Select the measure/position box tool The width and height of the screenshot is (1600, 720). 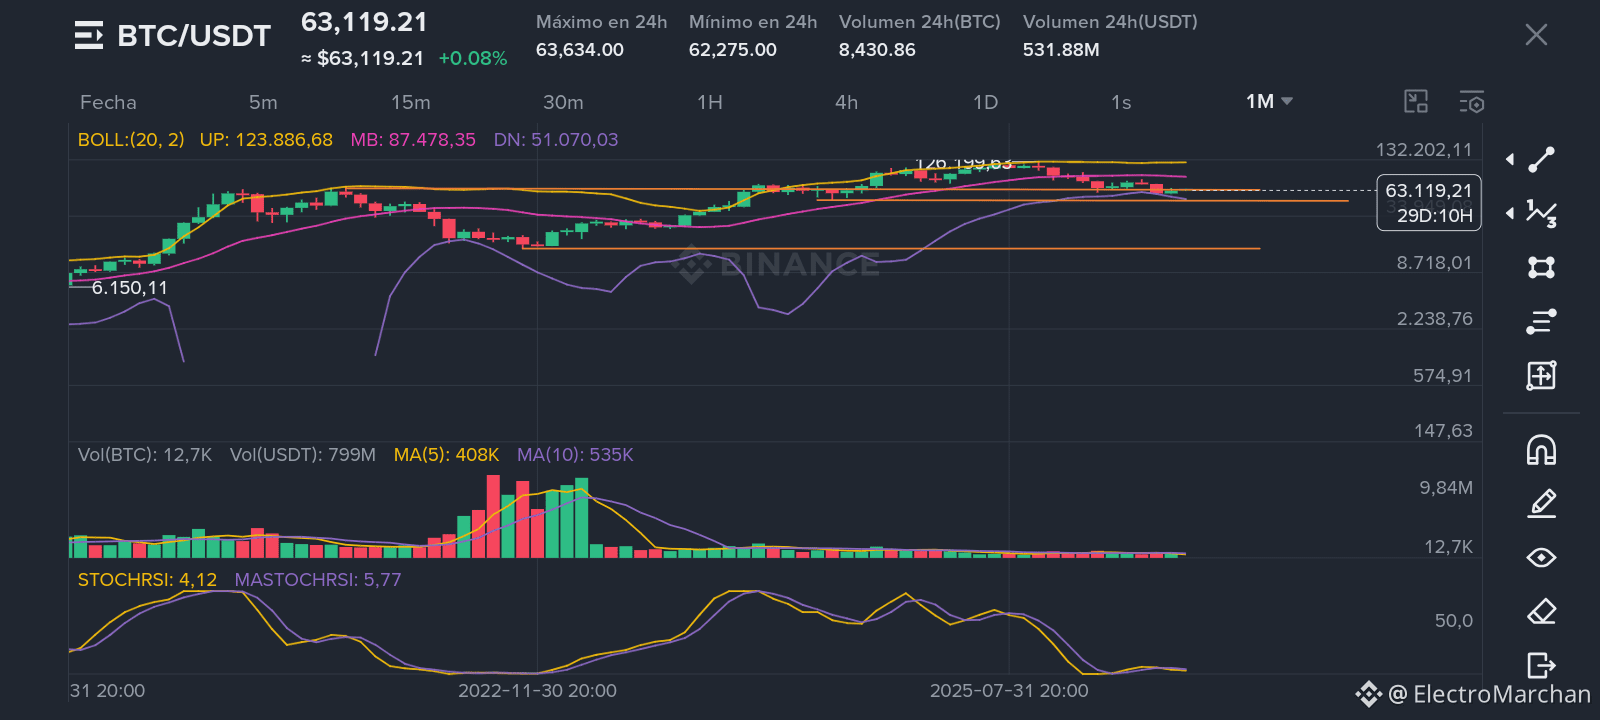tap(1541, 375)
